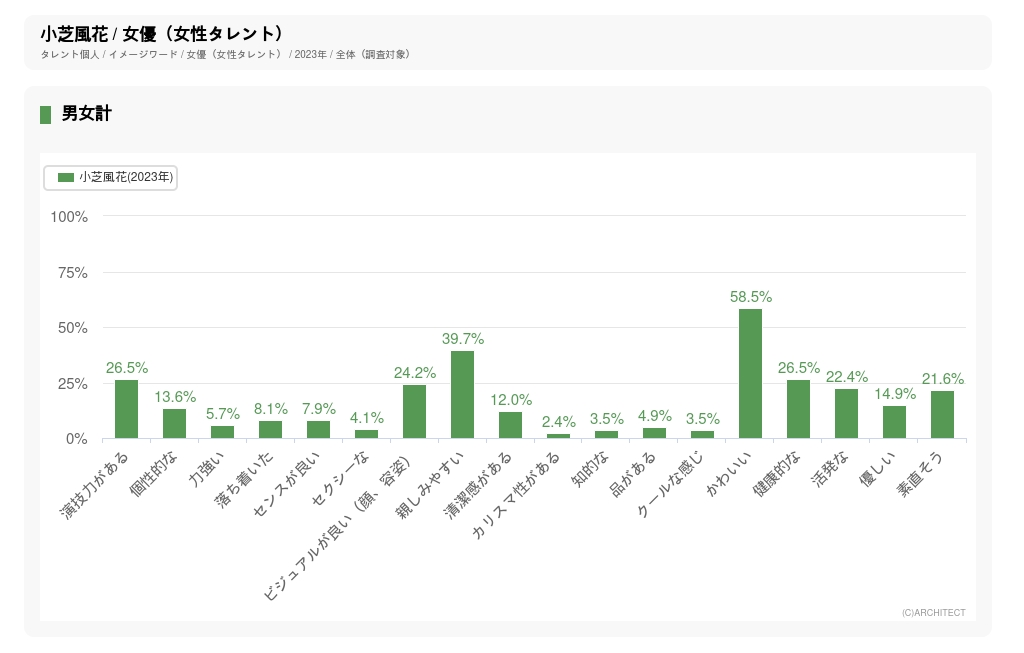Click the green legend color swatch

66,177
